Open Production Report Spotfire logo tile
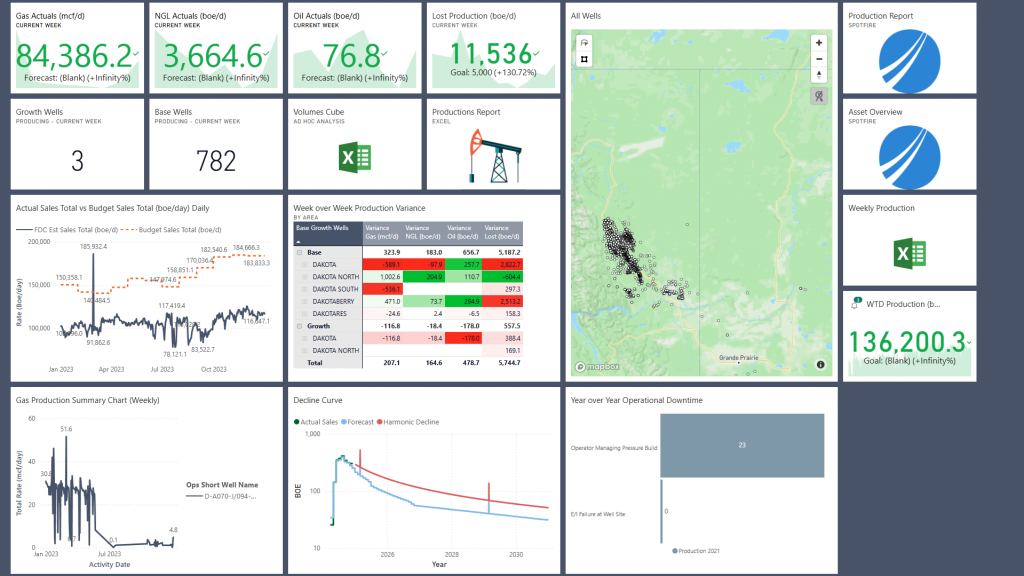Screen dimensions: 1024x576 [x=908, y=61]
